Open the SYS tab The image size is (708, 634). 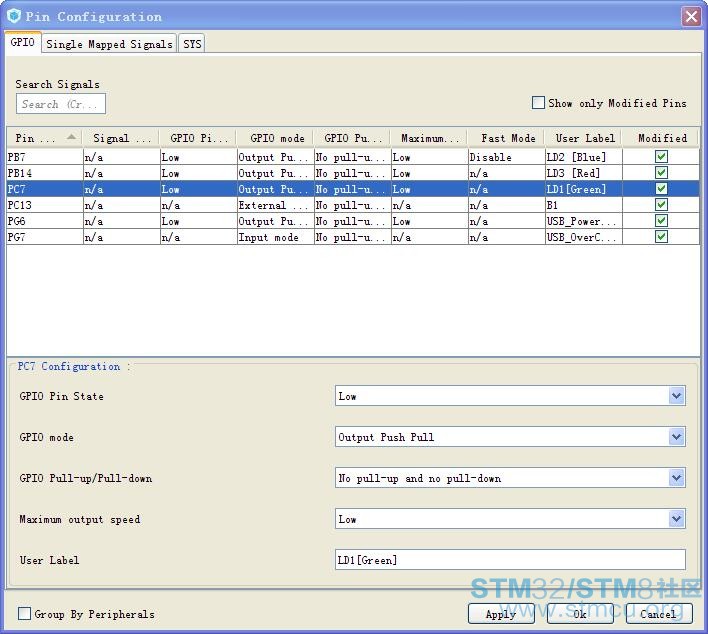click(x=192, y=44)
